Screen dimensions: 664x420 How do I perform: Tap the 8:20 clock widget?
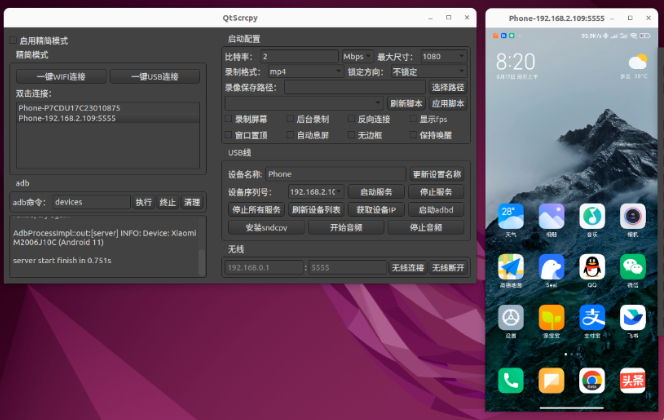(x=516, y=62)
